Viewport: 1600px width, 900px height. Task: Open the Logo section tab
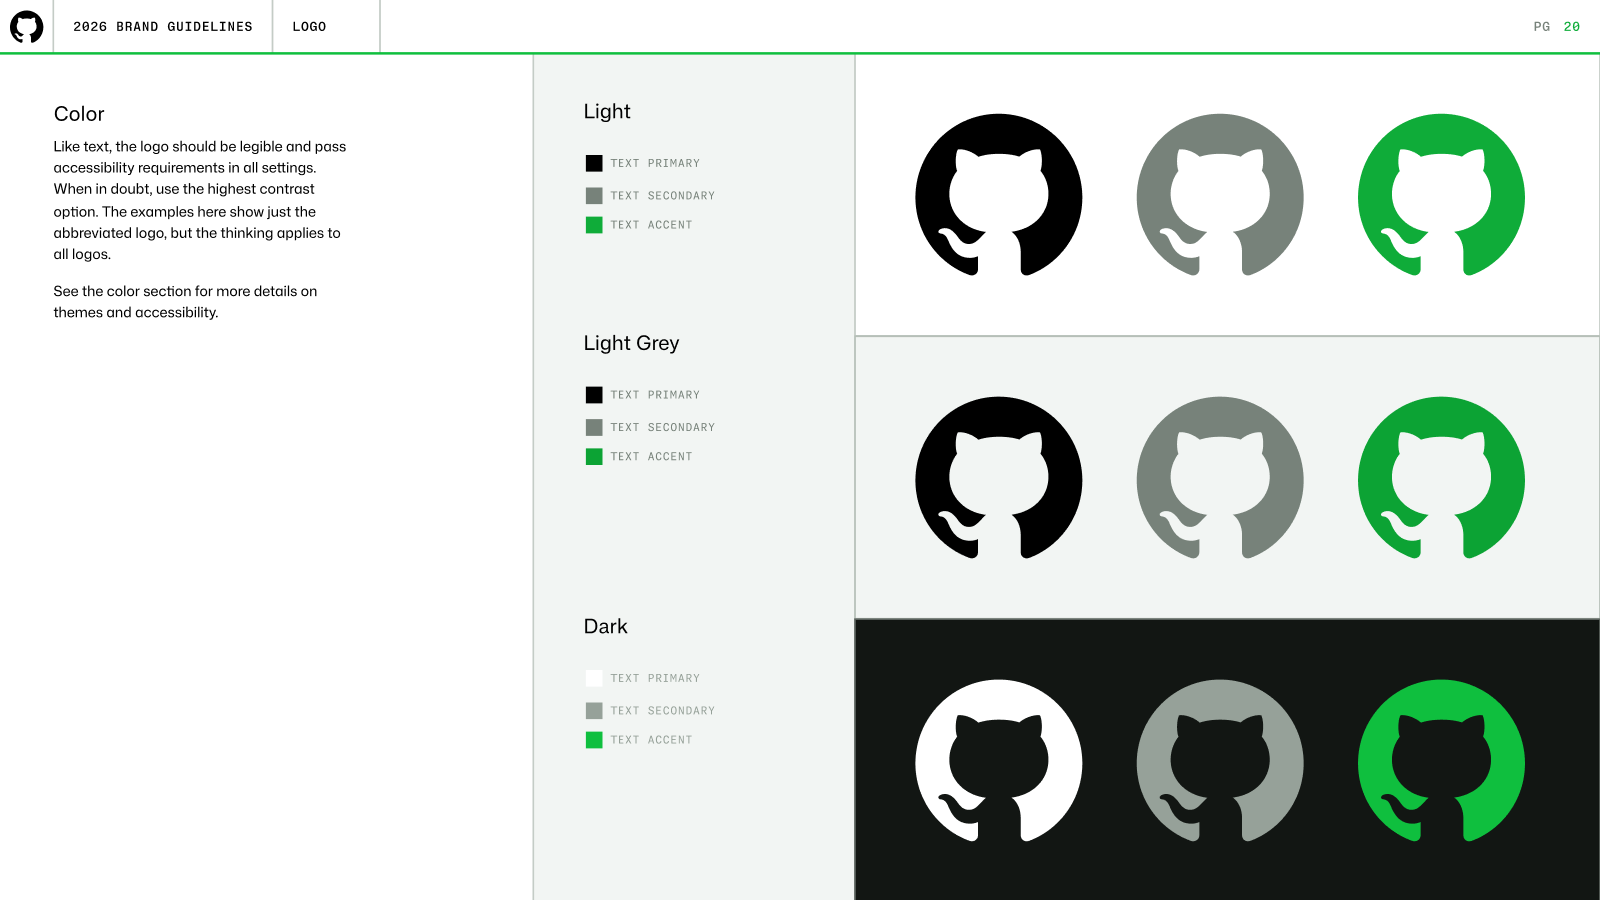[309, 27]
